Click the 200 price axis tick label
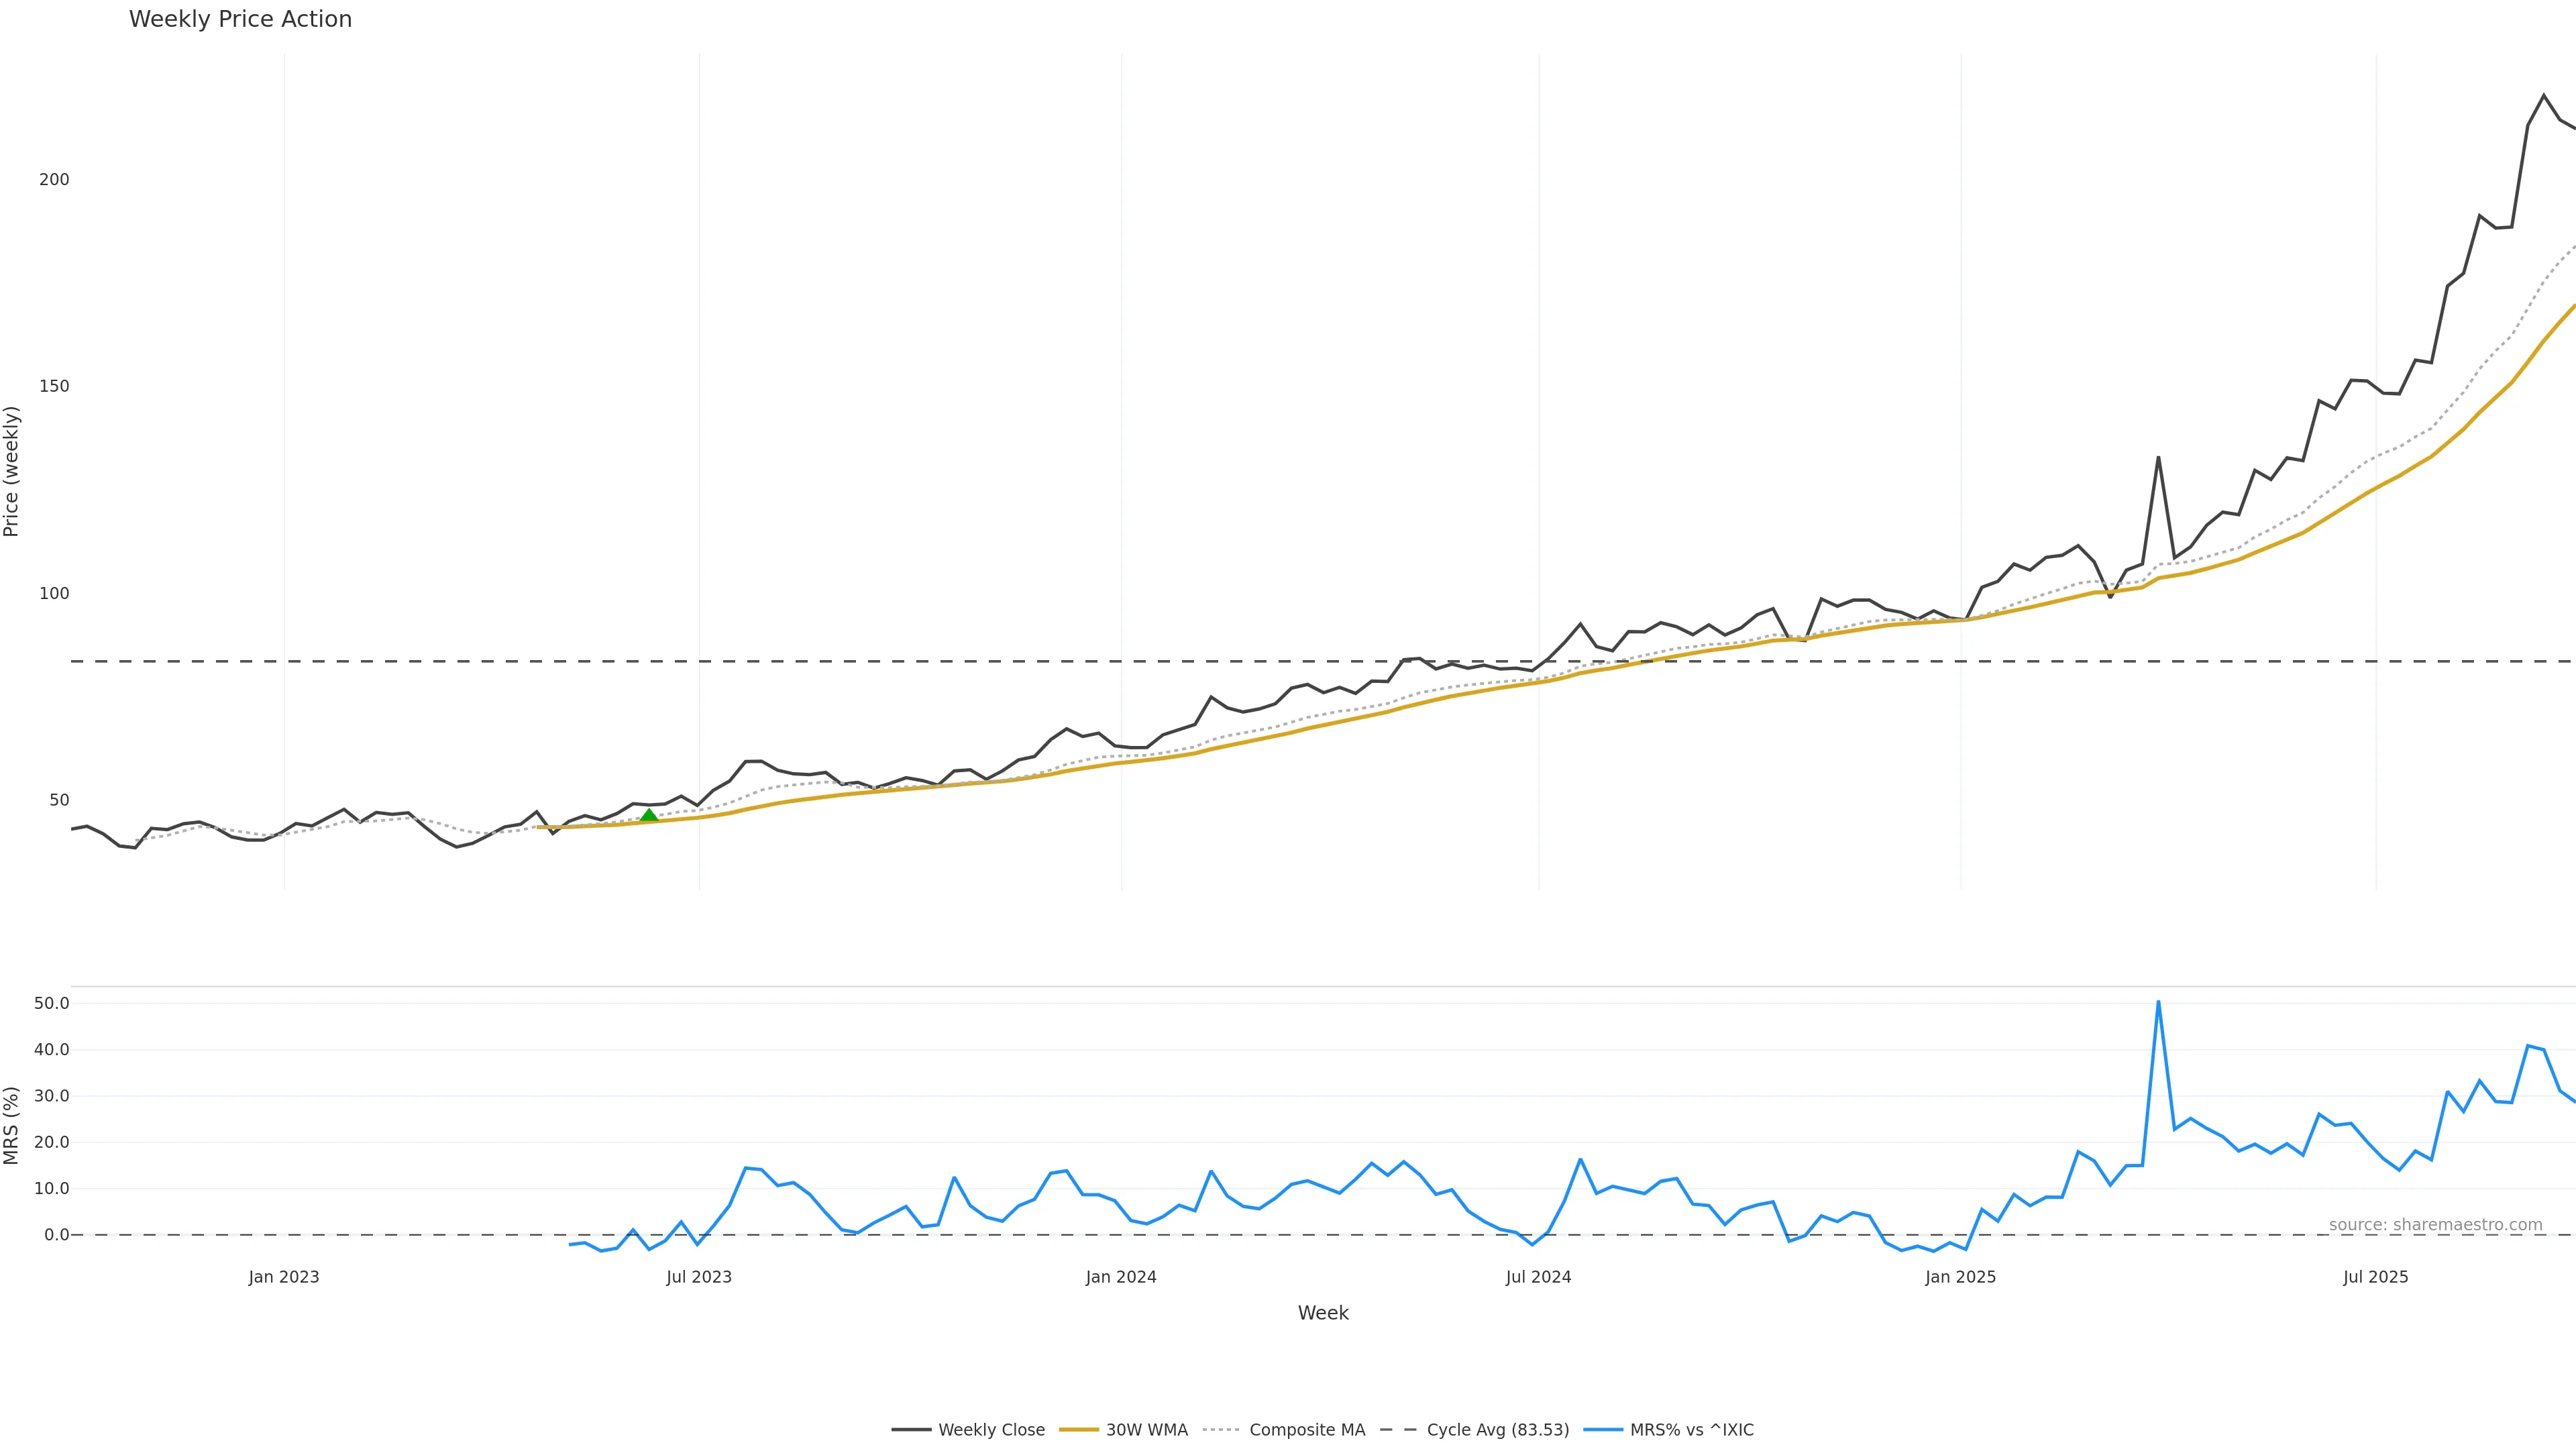Viewport: 2576px width, 1449px height. pos(54,180)
